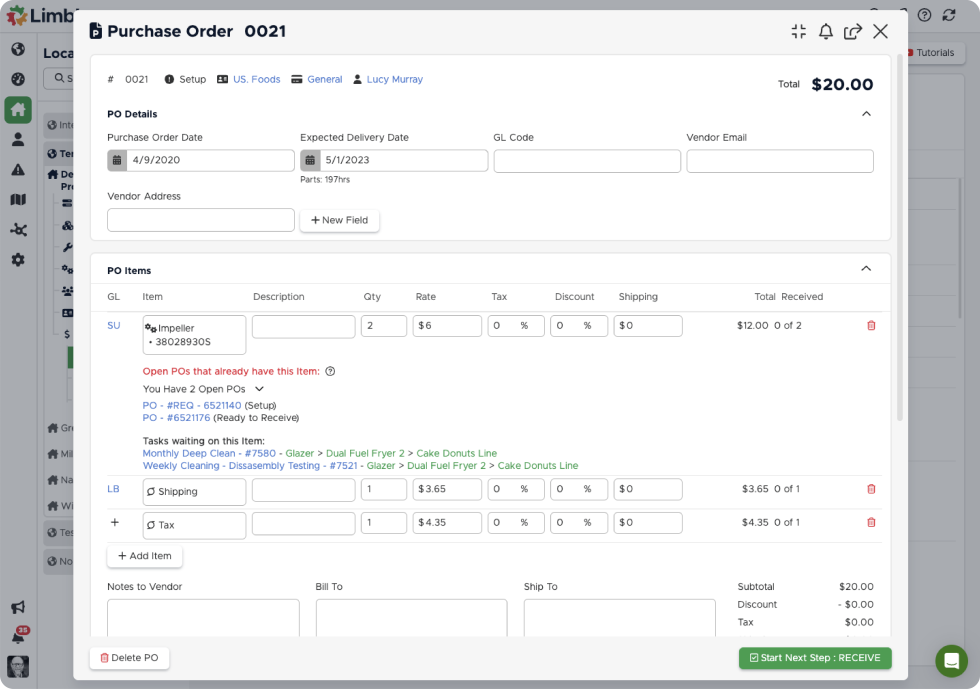Click the plus icon beside the Tax row

114,523
